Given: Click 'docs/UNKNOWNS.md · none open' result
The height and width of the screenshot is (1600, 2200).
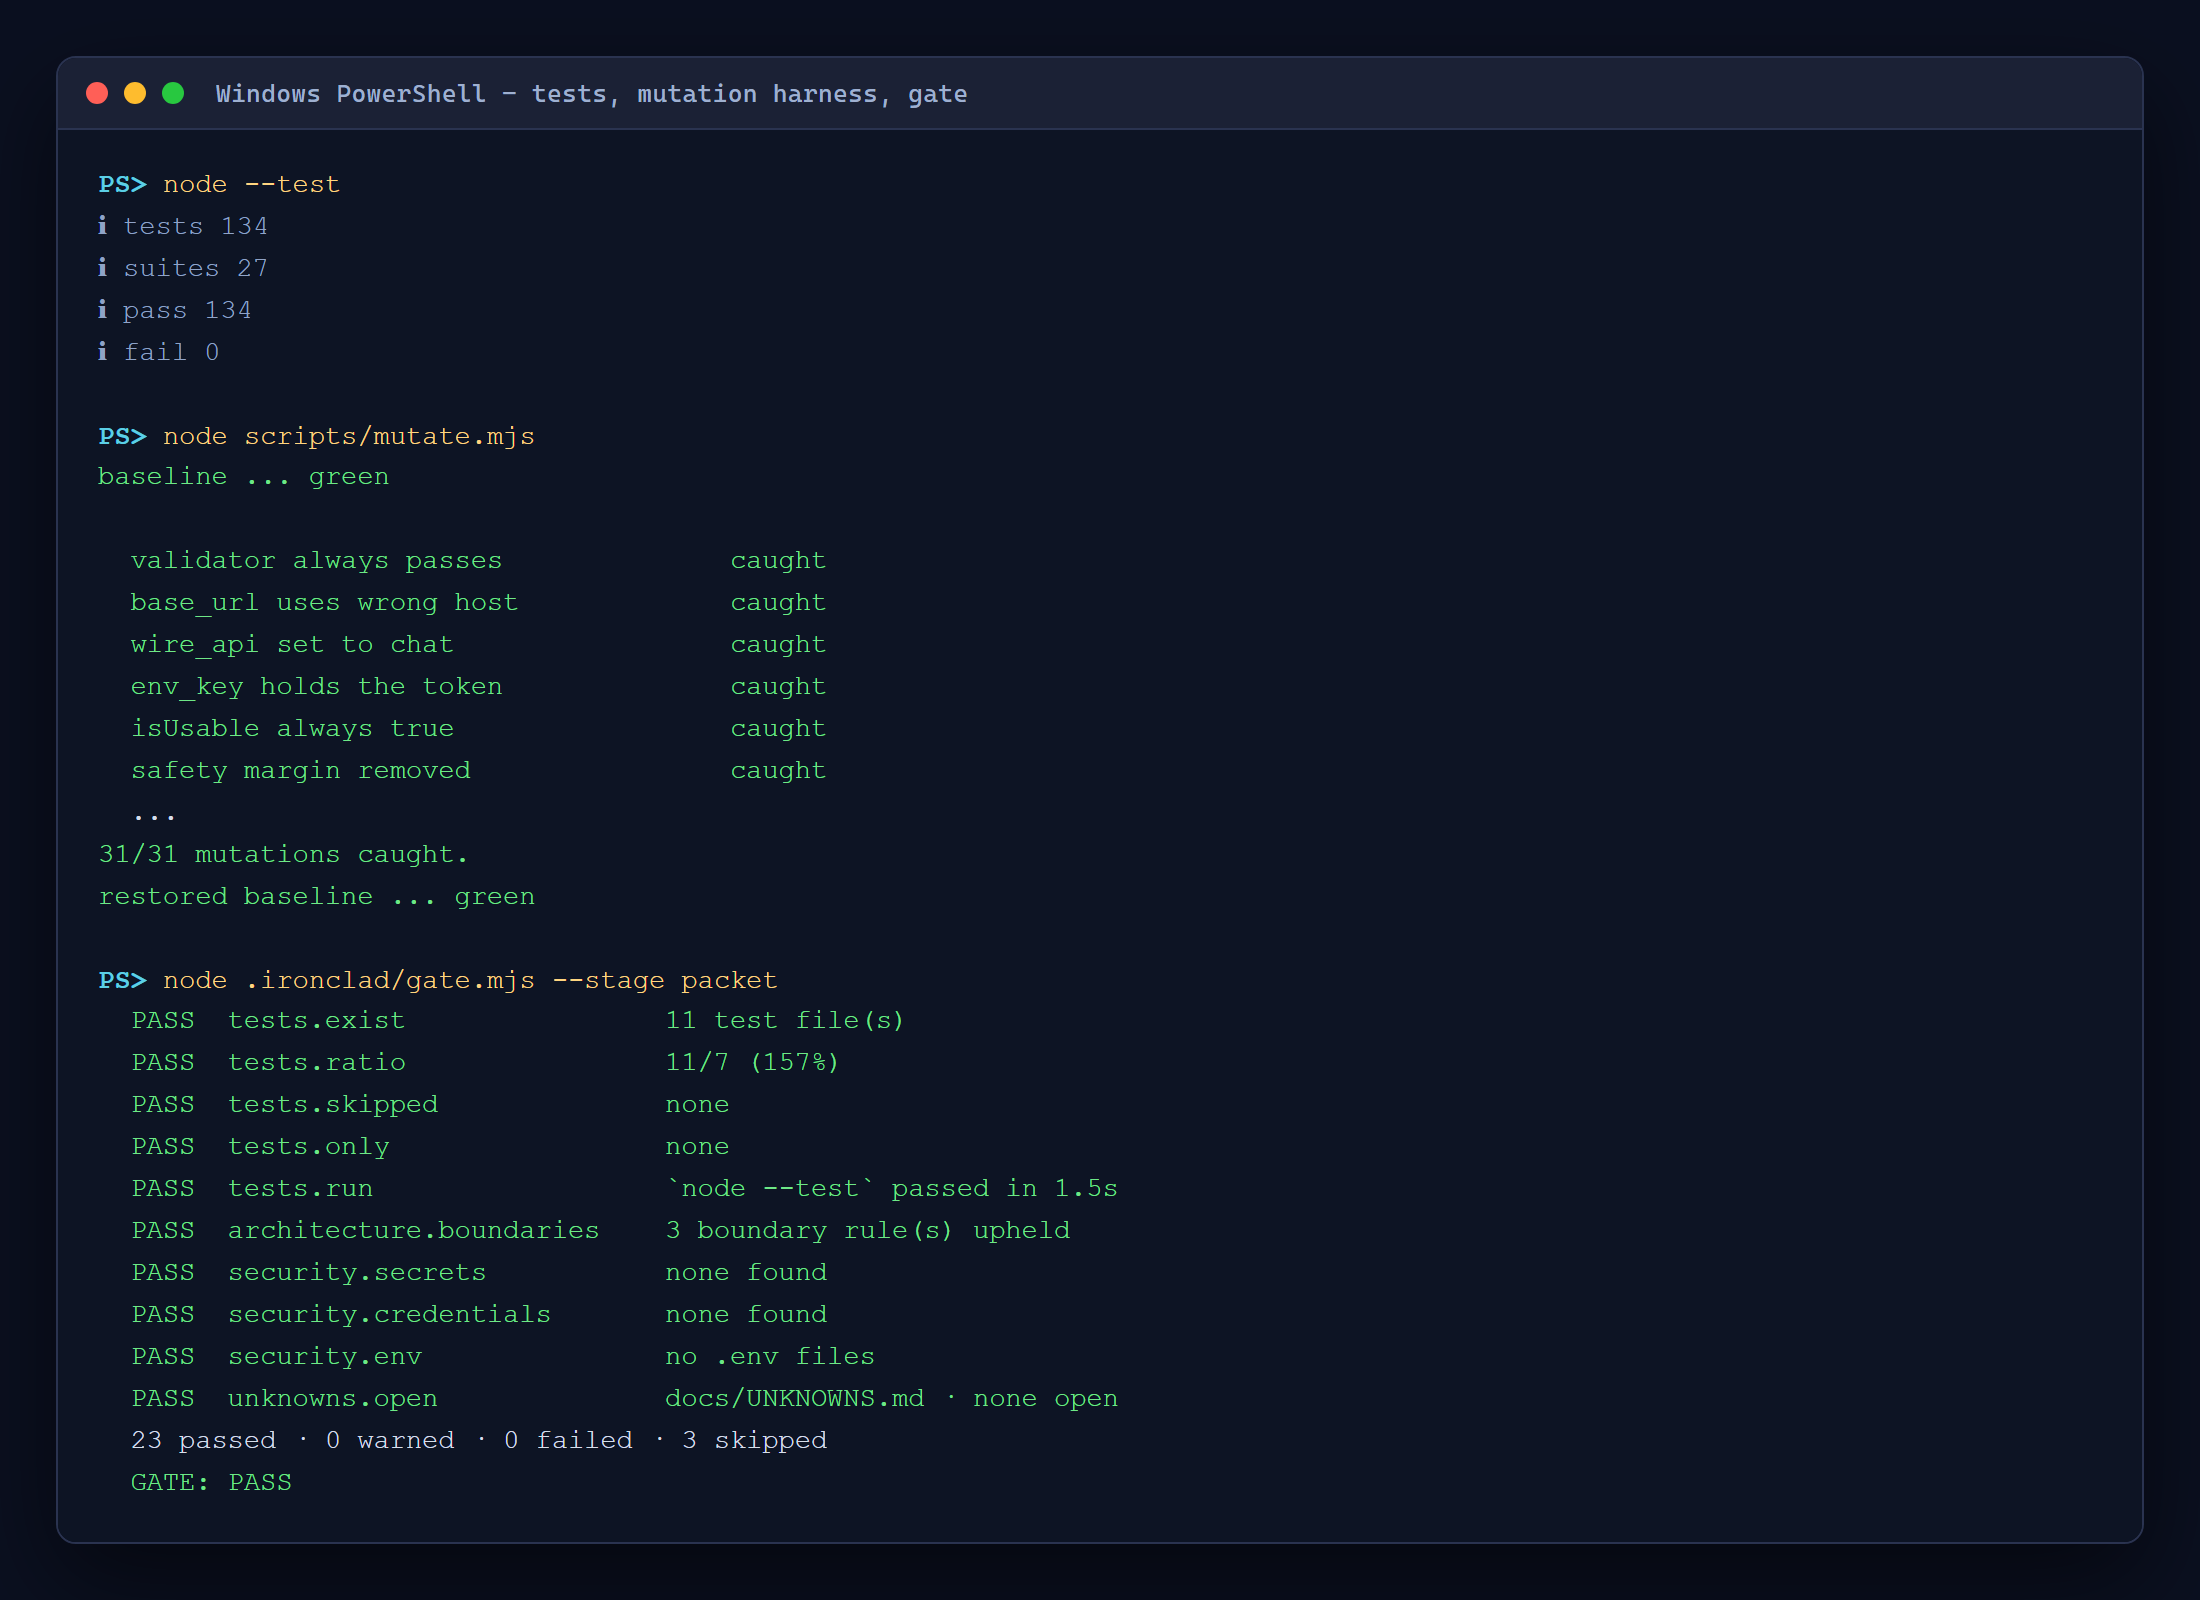Looking at the screenshot, I should [x=891, y=1398].
